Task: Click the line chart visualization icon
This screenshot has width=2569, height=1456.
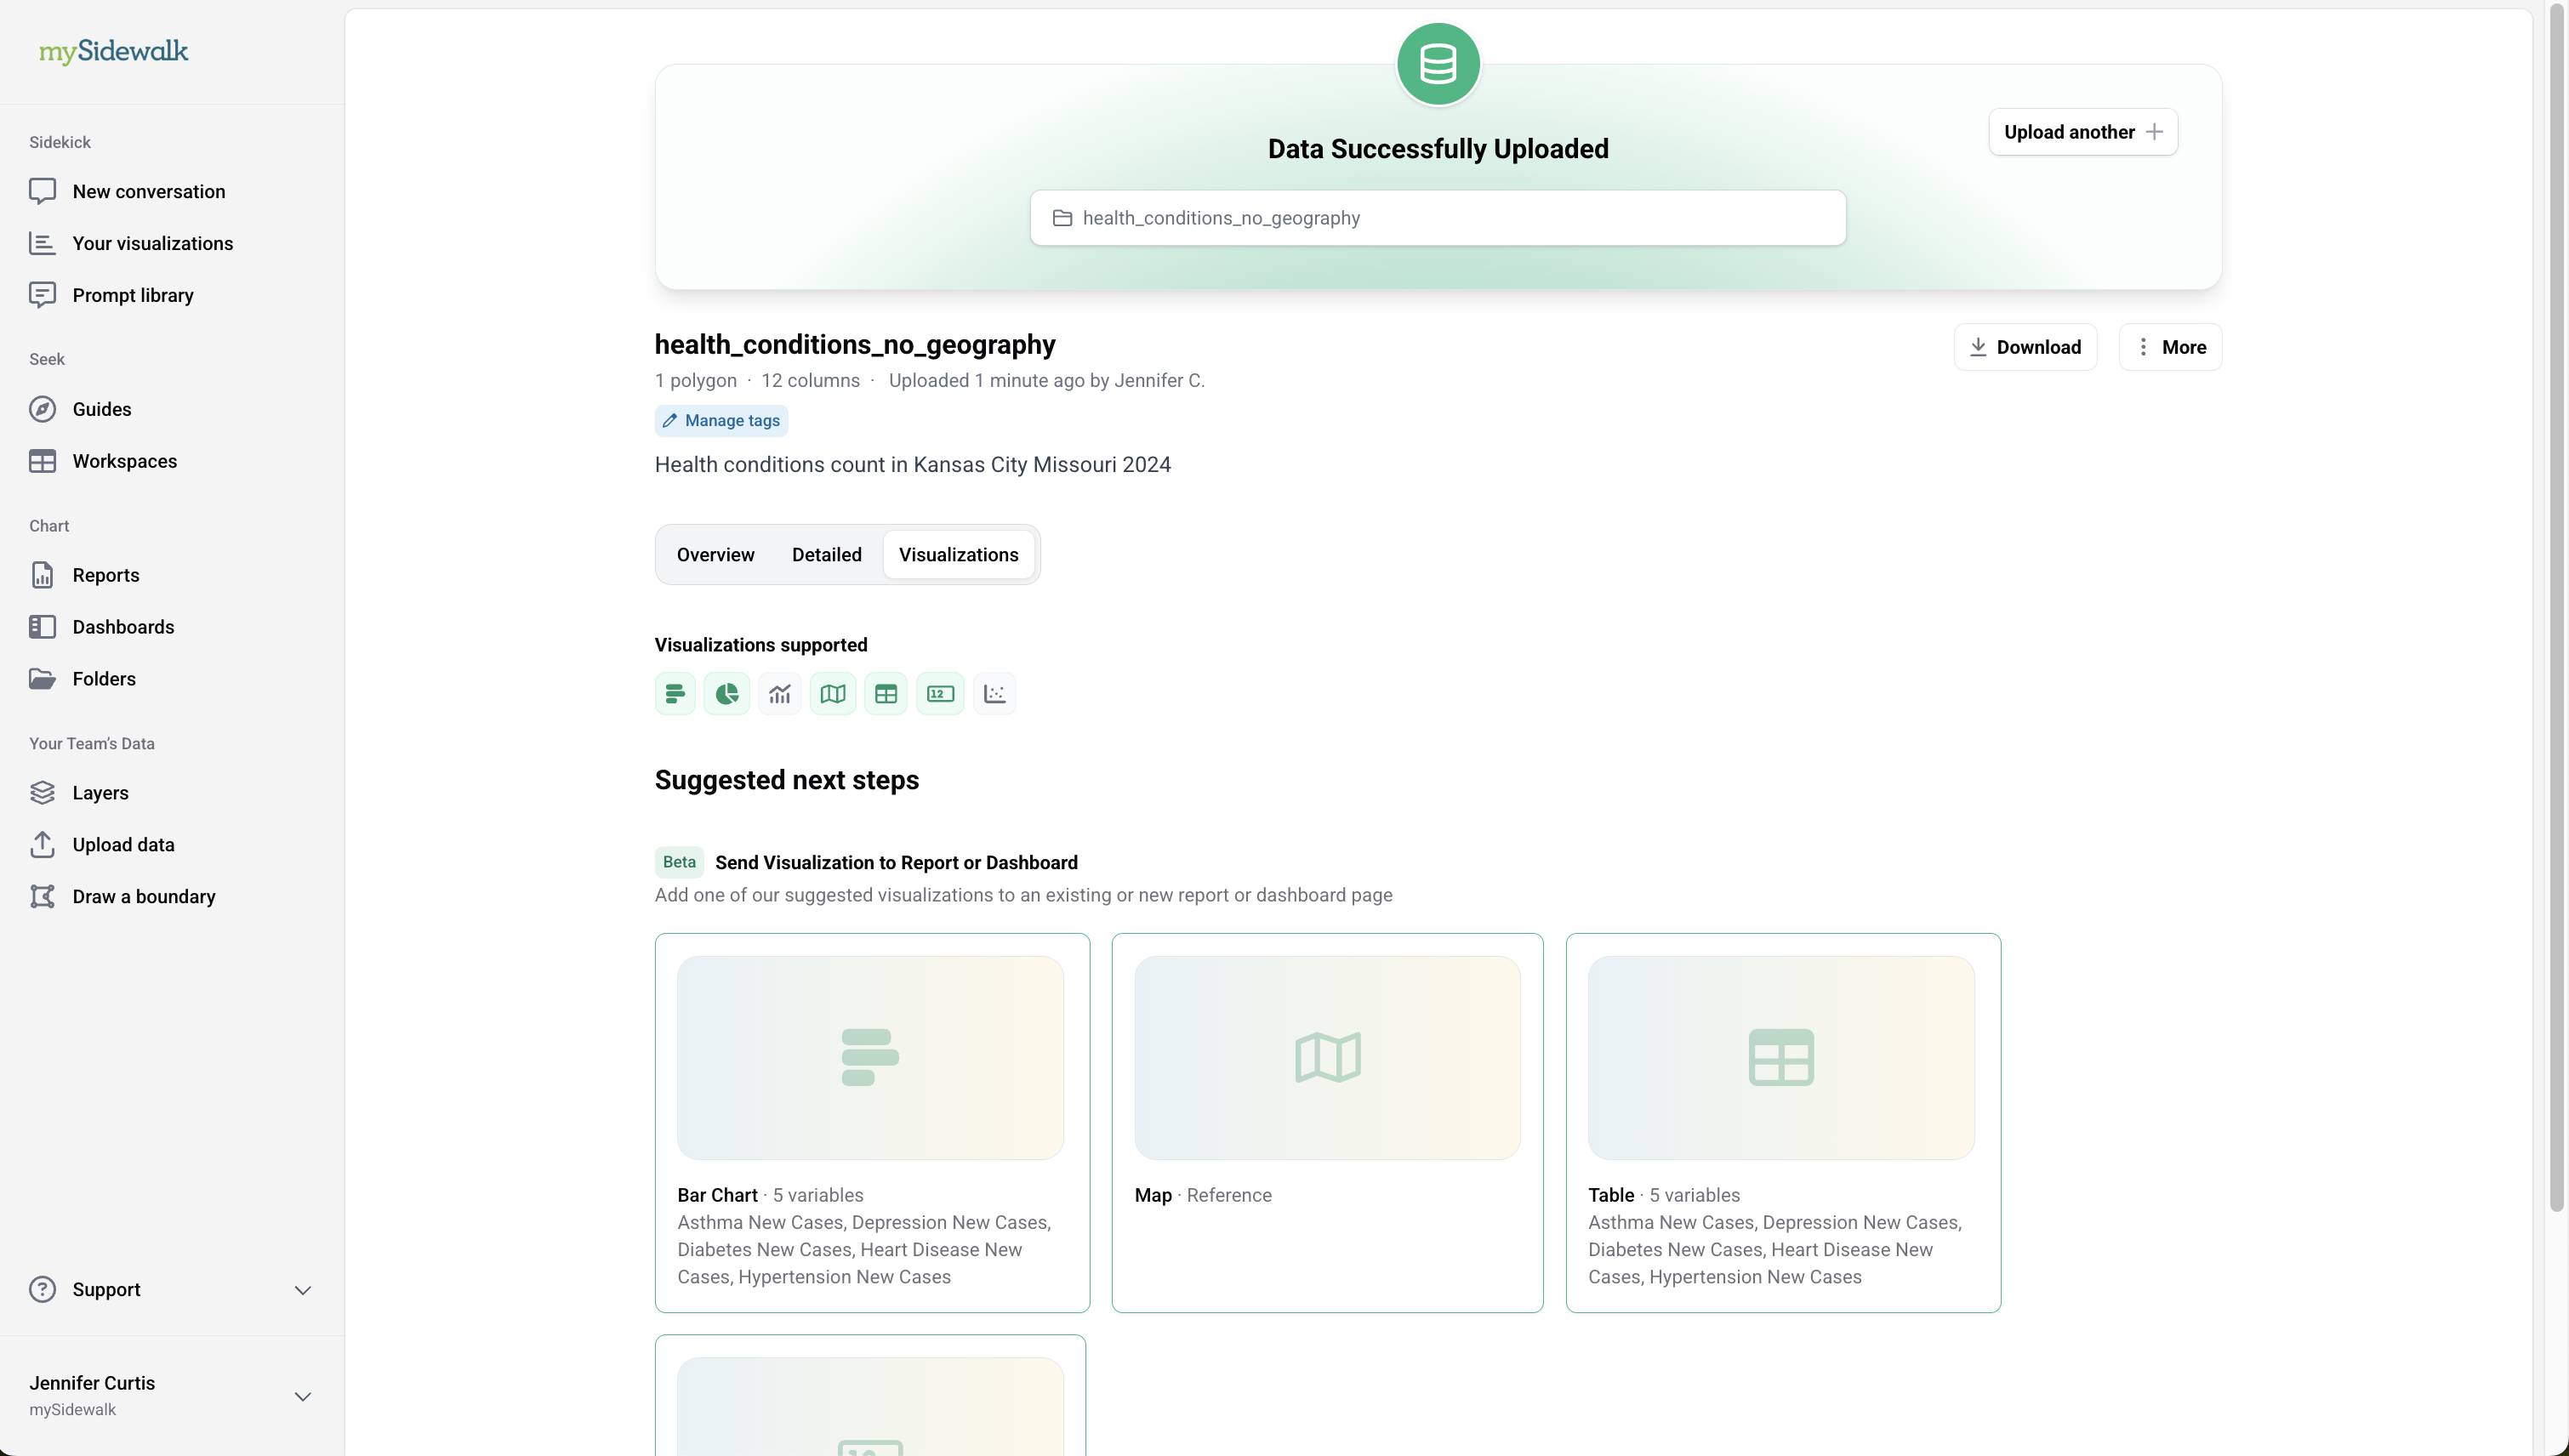Action: [780, 693]
